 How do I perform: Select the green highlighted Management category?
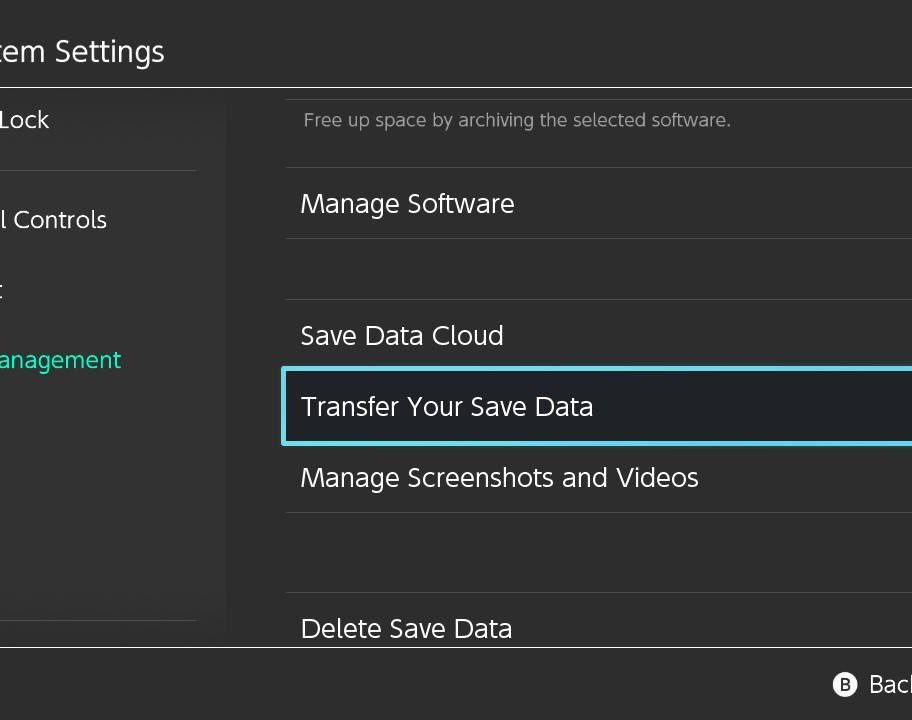point(60,360)
